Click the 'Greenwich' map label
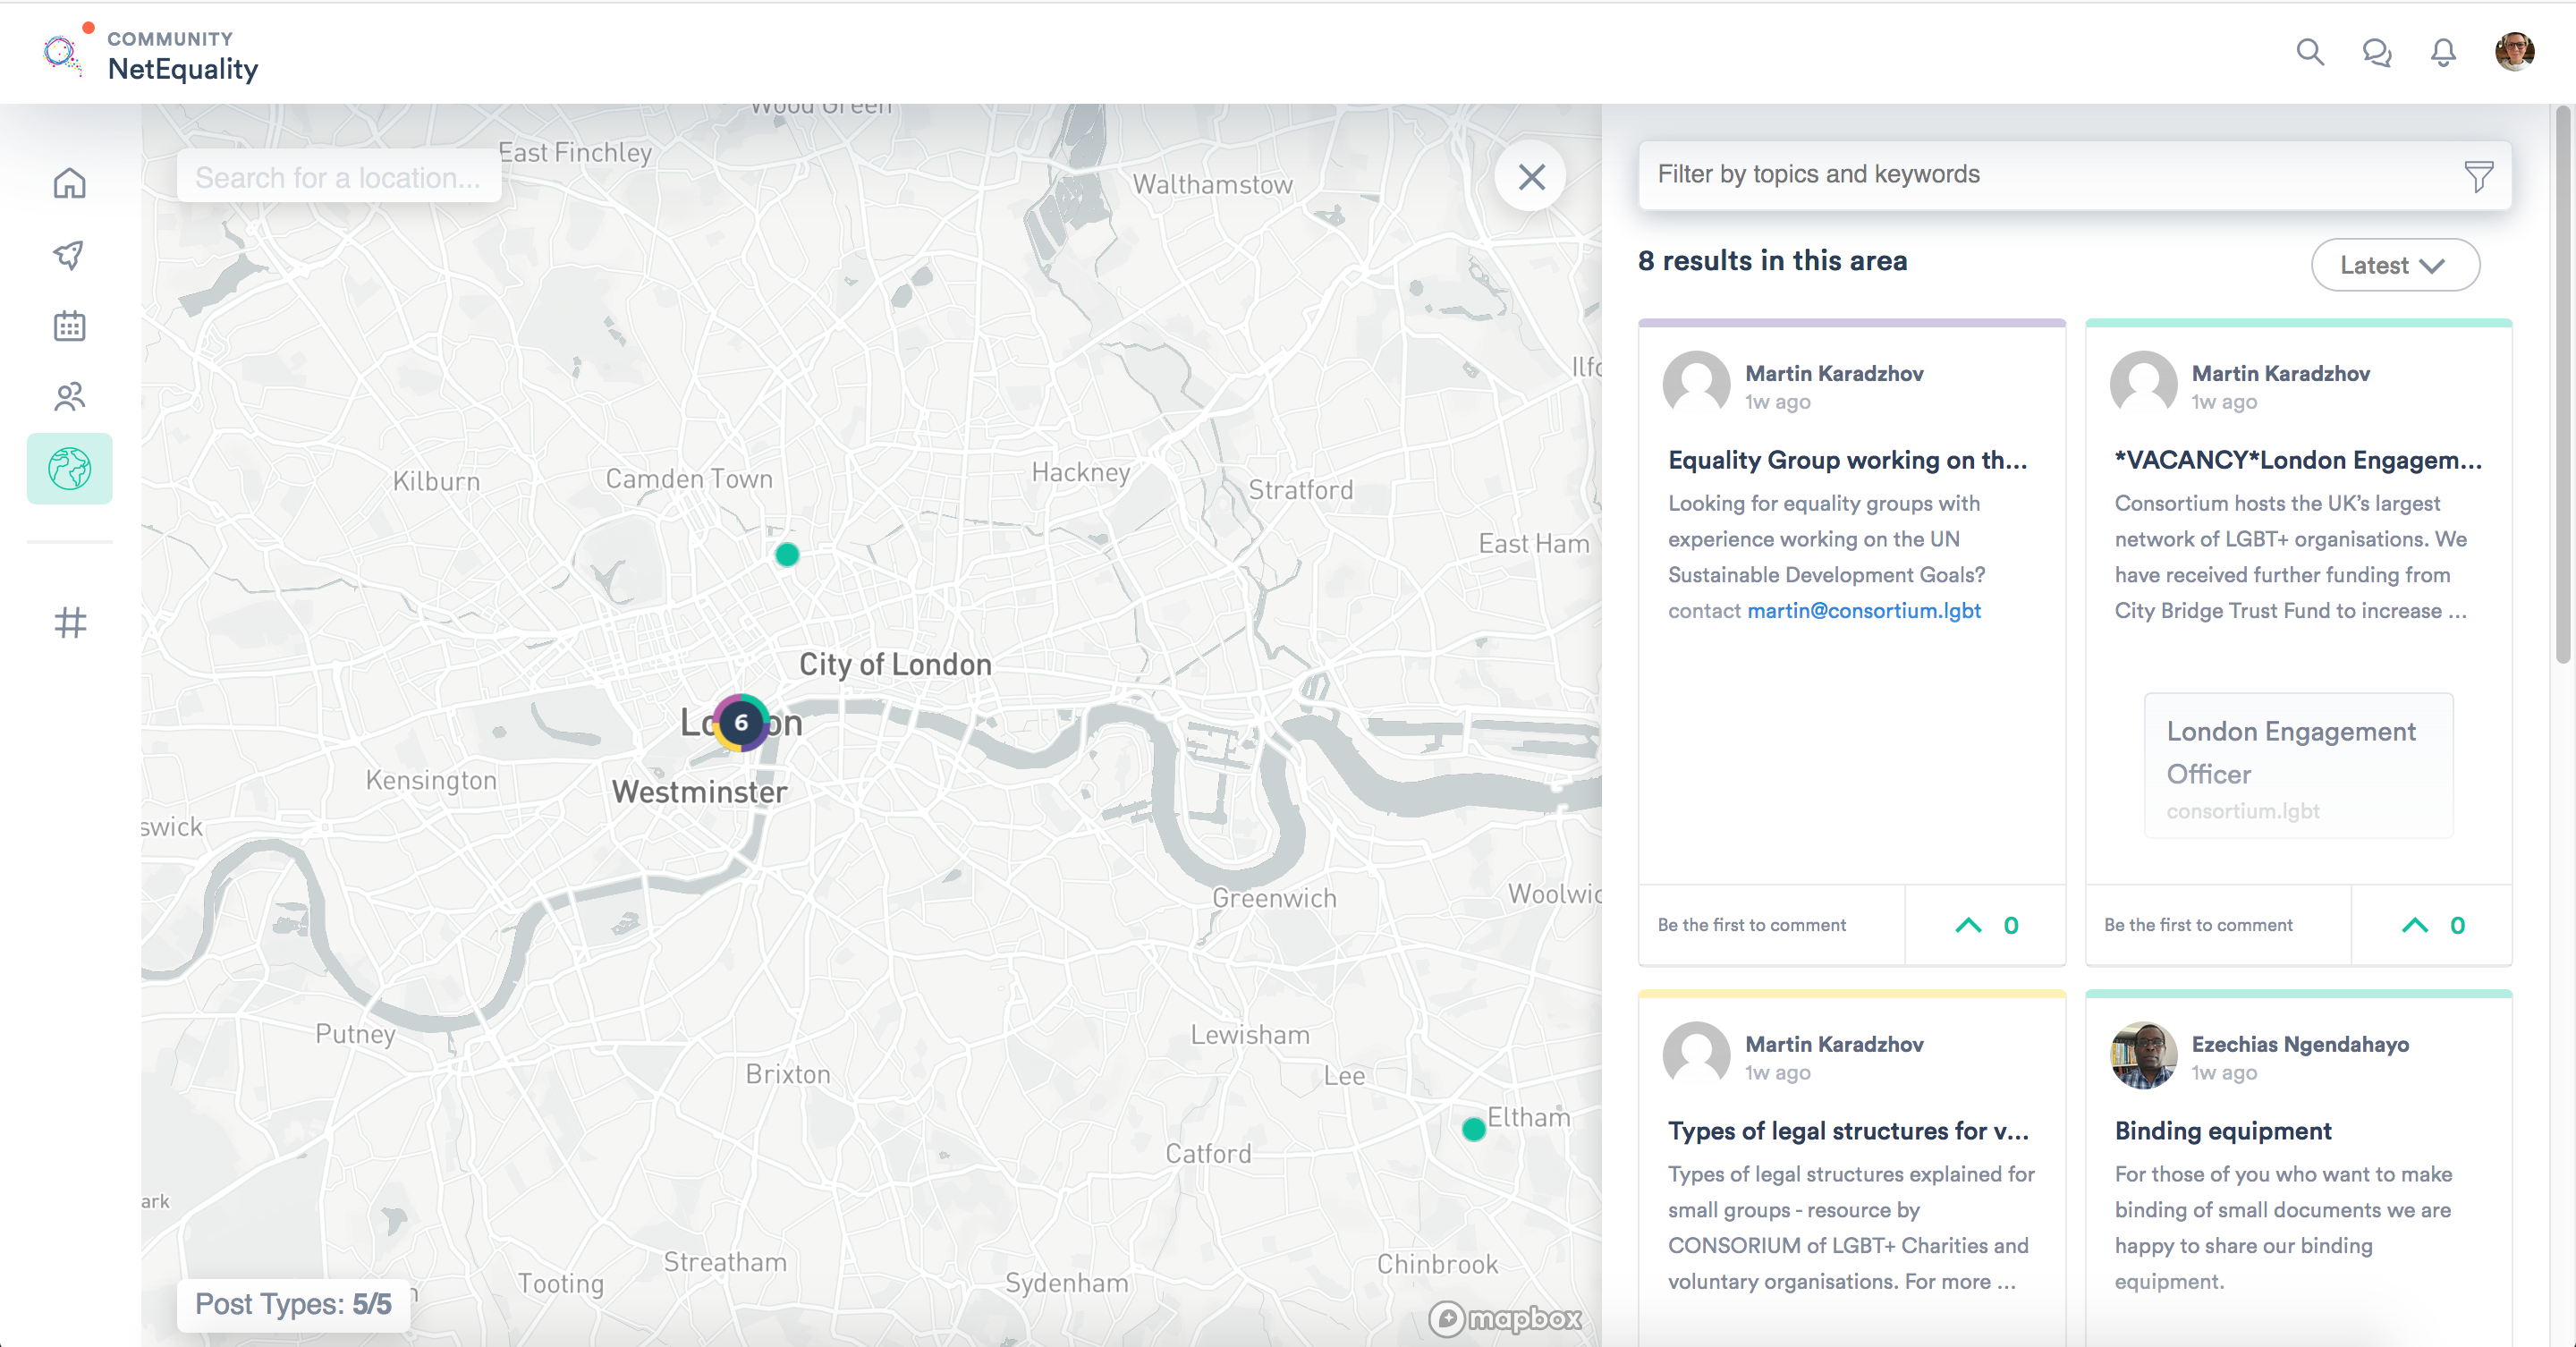Screen dimensions: 2576x1347 click(x=1274, y=898)
